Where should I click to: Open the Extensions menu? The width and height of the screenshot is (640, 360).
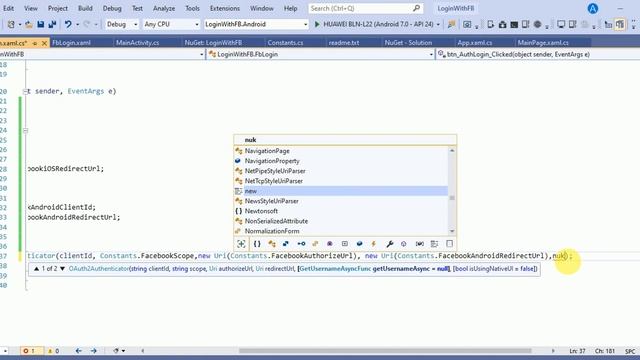click(224, 8)
